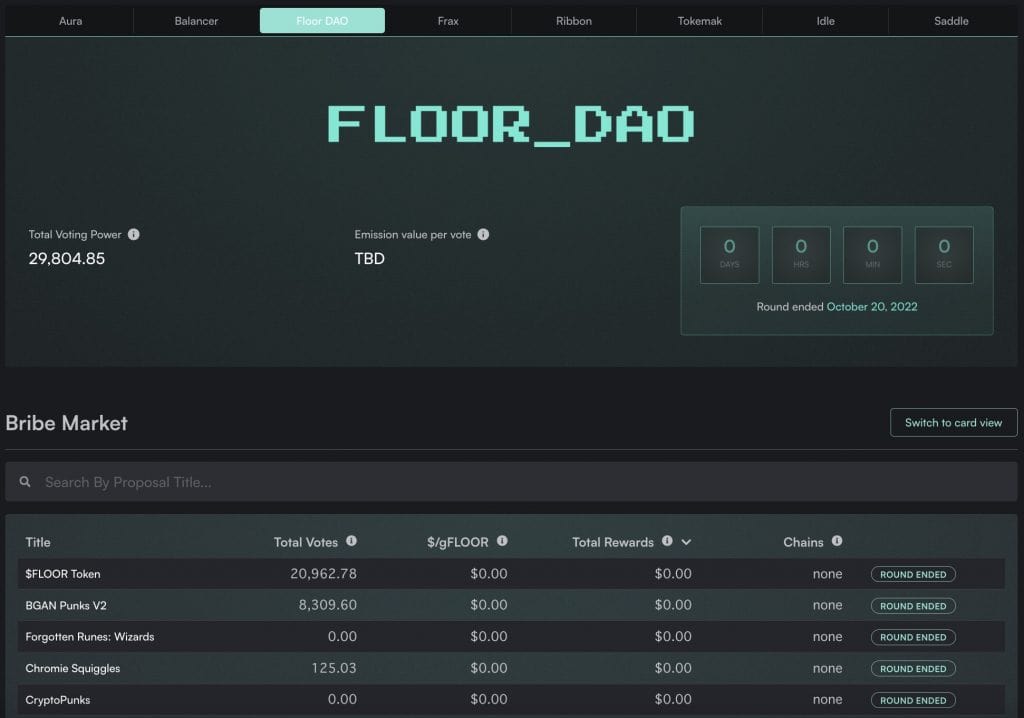Switch to the Balancer tab
Image resolution: width=1024 pixels, height=718 pixels.
pos(196,21)
